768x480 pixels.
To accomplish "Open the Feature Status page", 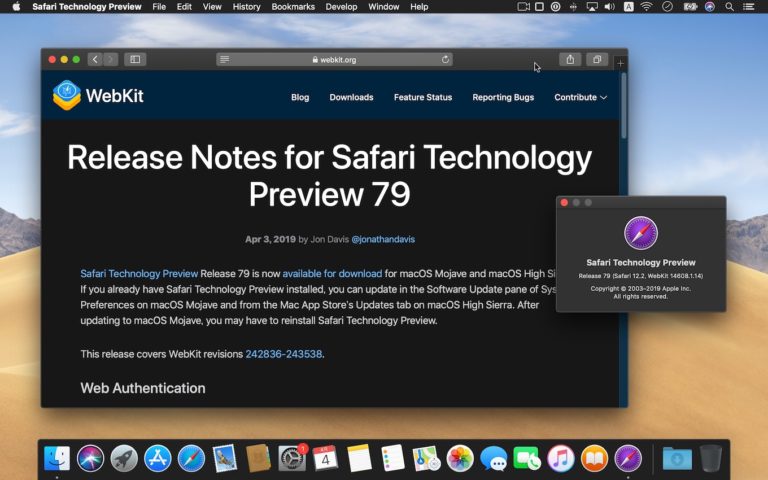I will 422,97.
